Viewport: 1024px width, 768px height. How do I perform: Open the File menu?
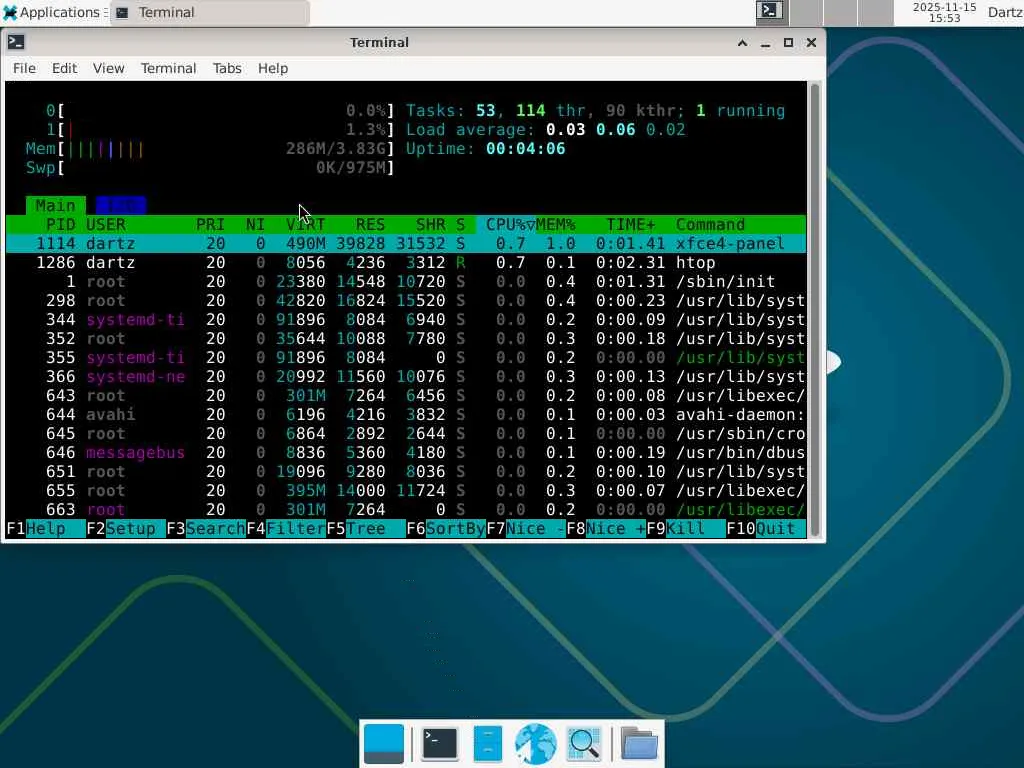coord(24,69)
